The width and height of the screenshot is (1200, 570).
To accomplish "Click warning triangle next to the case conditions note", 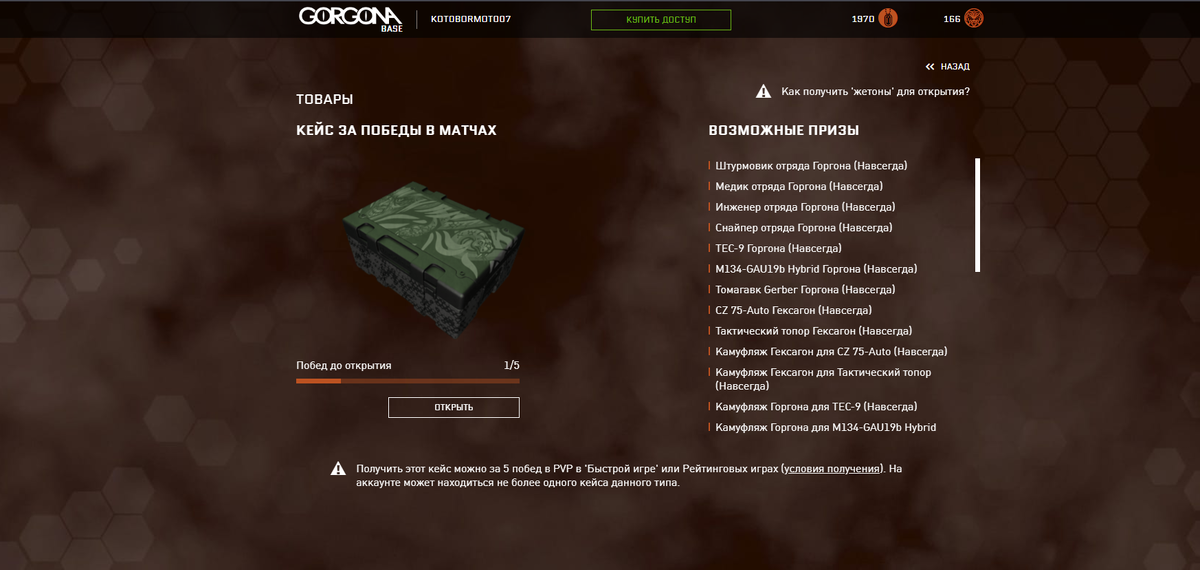I will coord(340,468).
